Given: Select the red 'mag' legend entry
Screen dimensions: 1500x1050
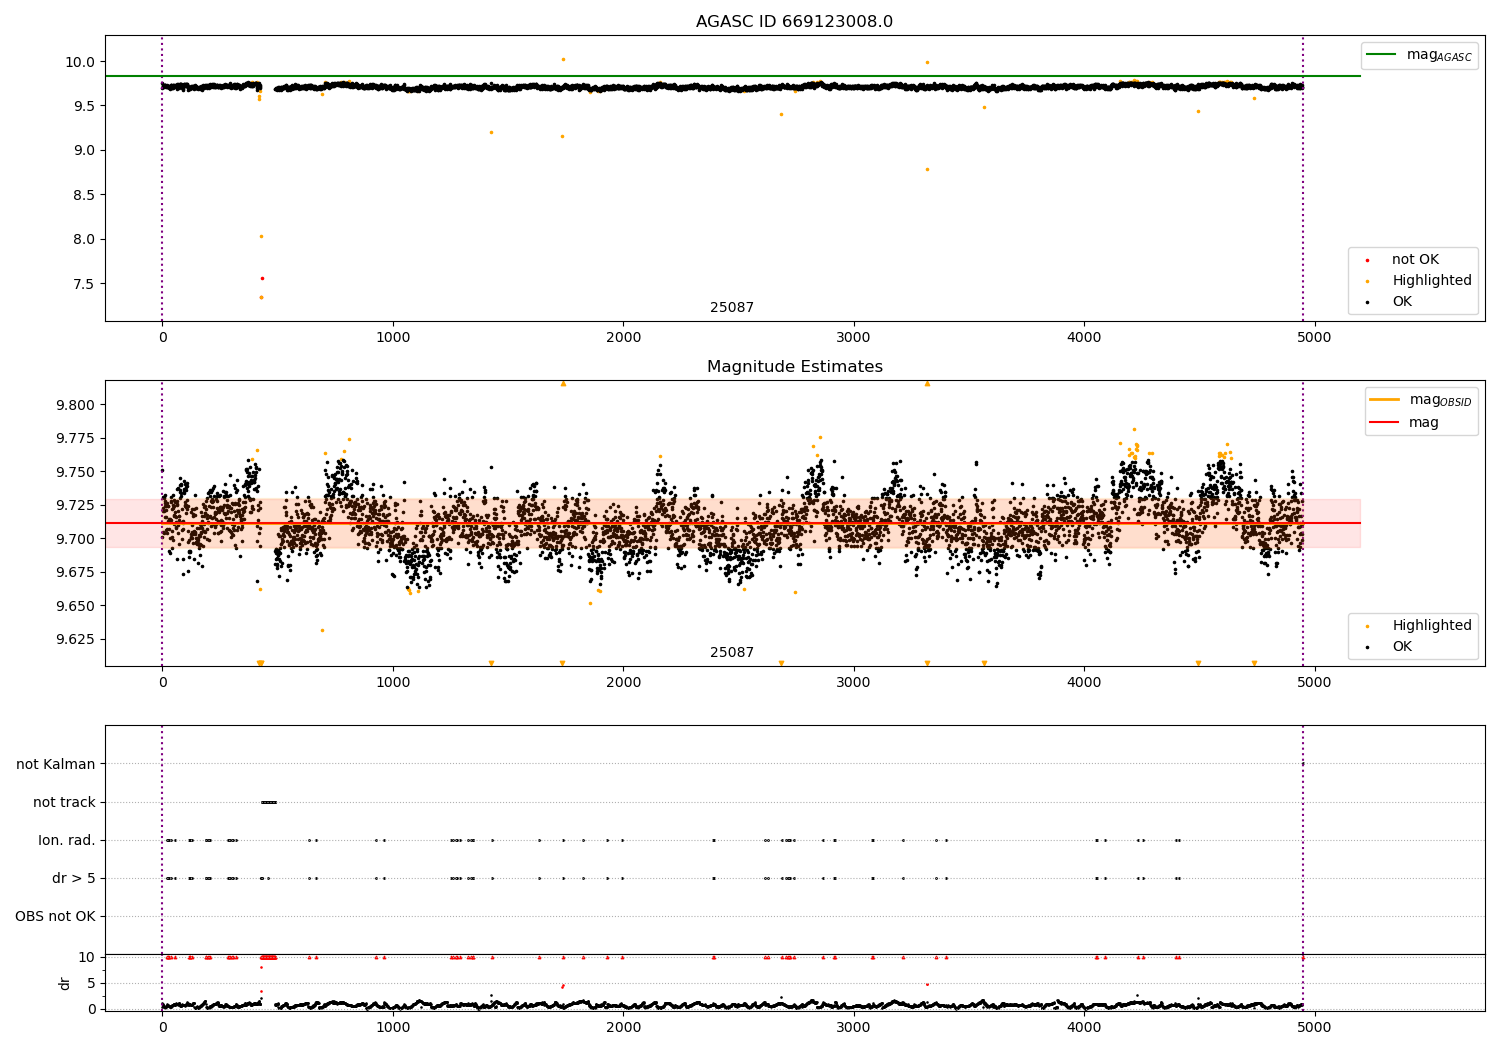Looking at the screenshot, I should (1424, 422).
